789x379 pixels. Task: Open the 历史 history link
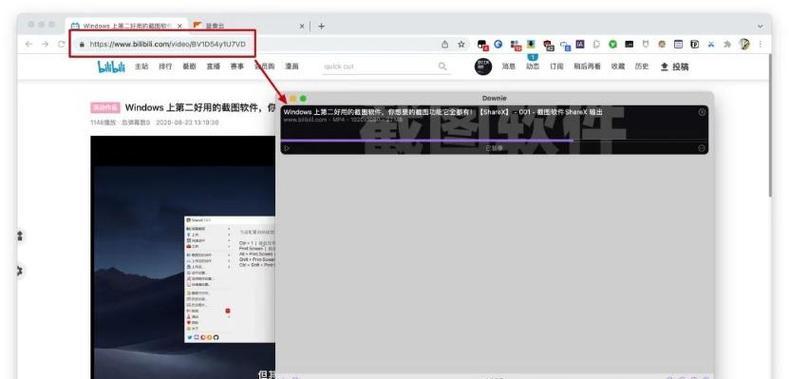click(x=642, y=66)
